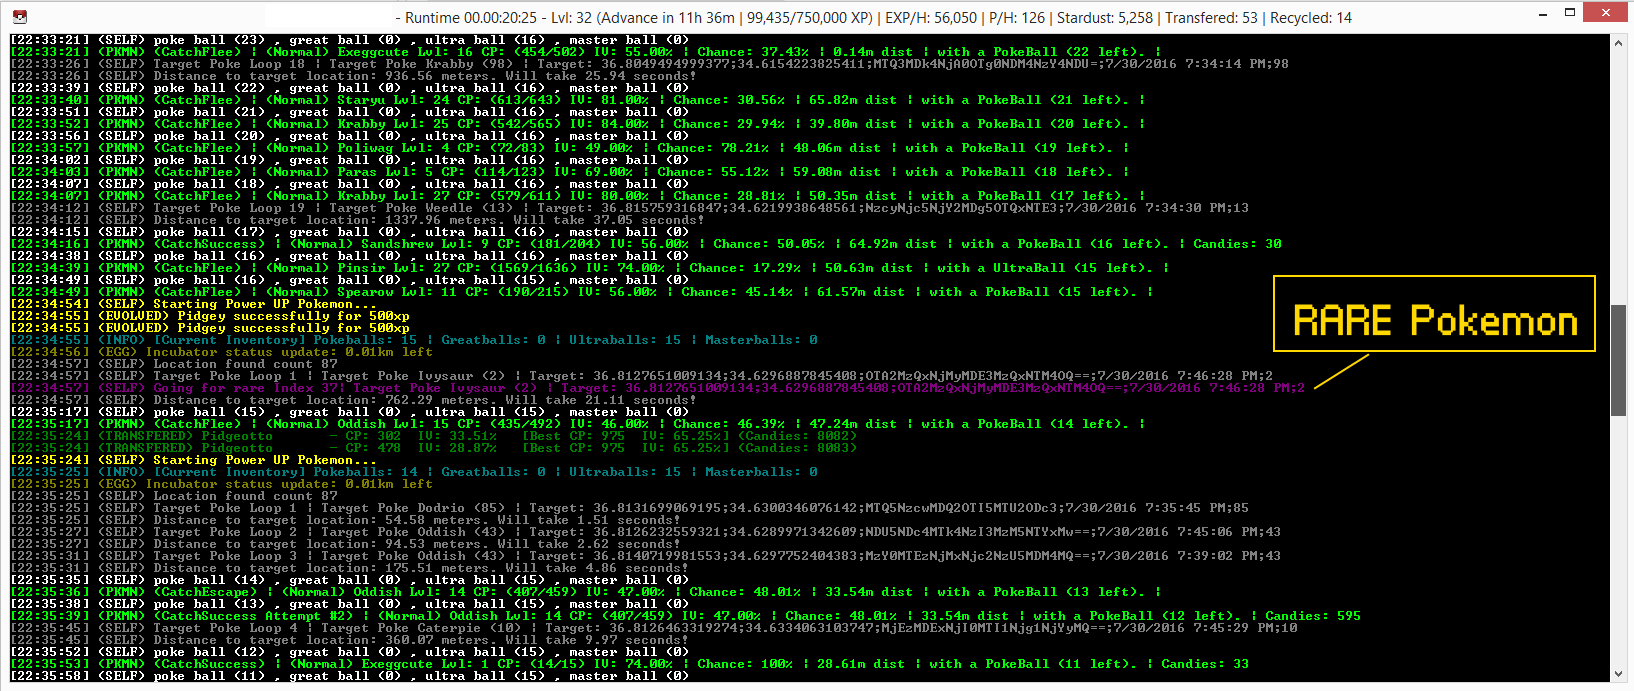This screenshot has width=1634, height=691.
Task: Select the 175.51 meters distance line
Action: (x=350, y=568)
